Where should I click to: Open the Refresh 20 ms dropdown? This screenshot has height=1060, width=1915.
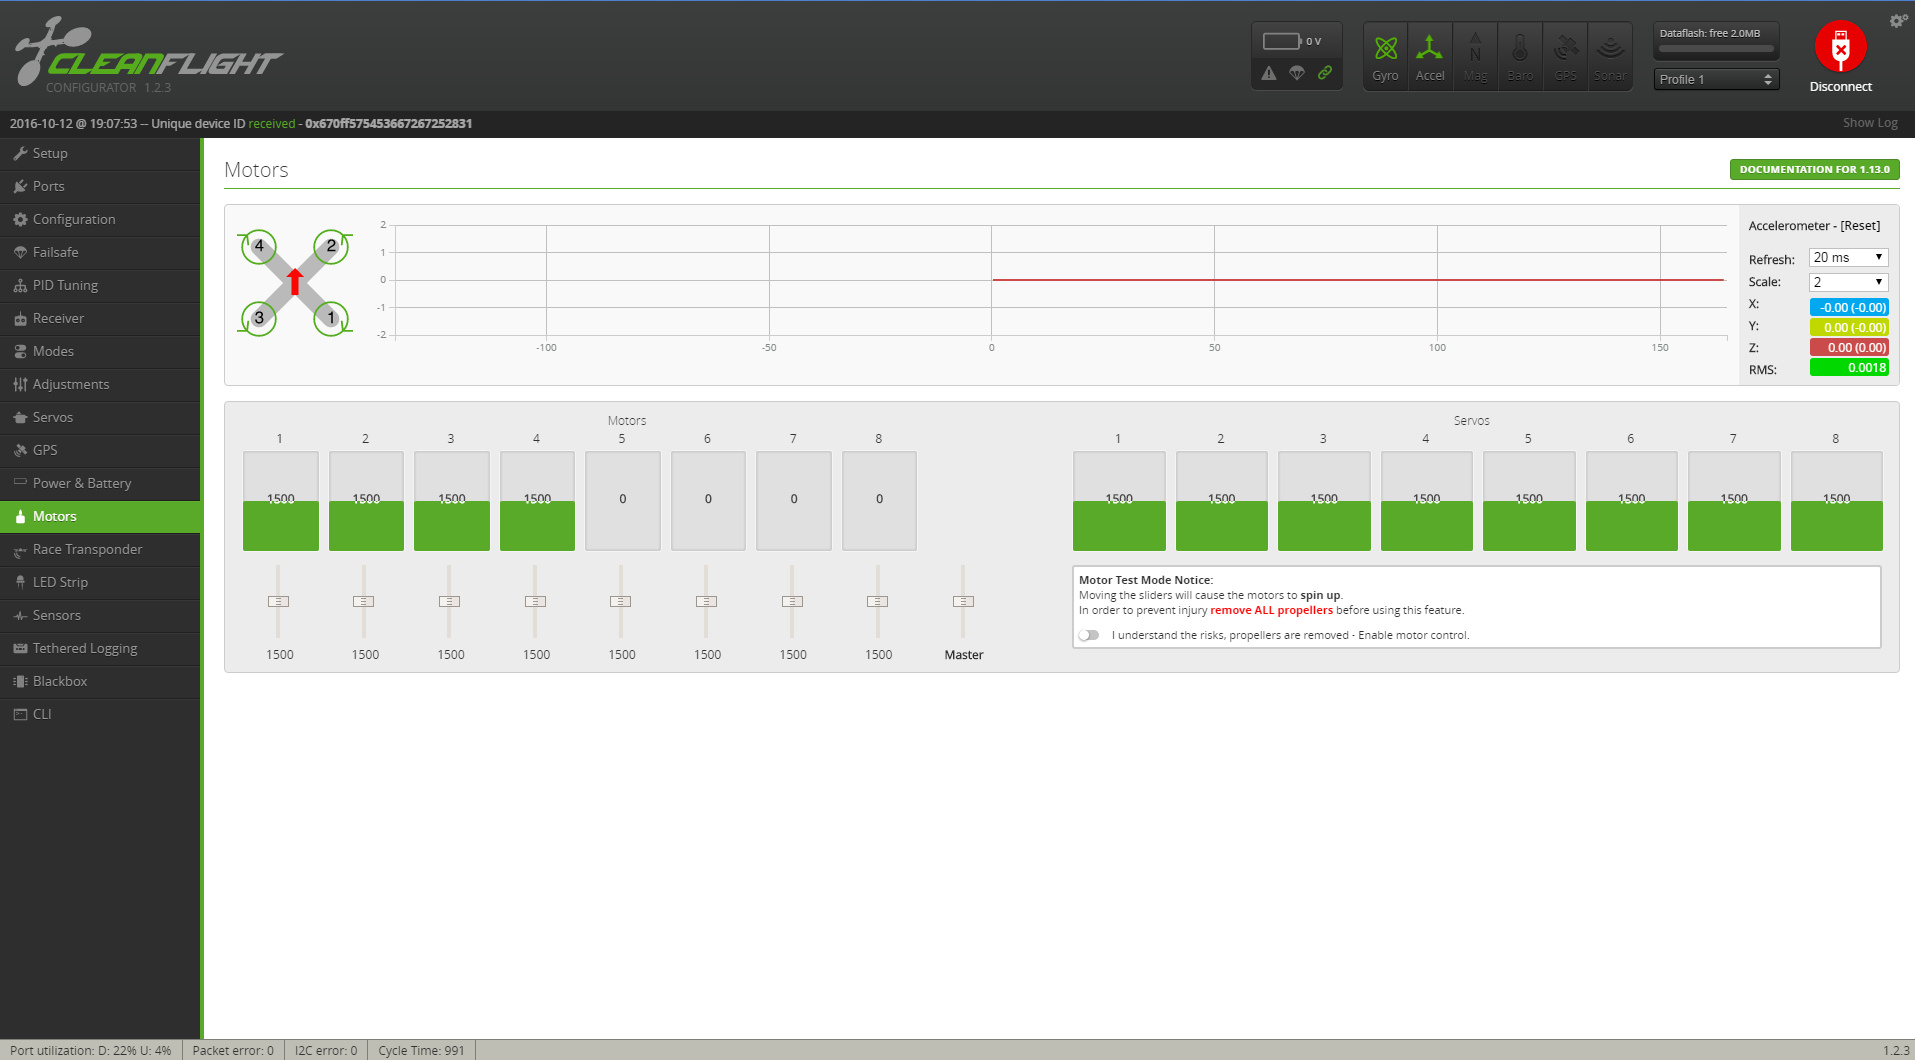click(x=1848, y=257)
